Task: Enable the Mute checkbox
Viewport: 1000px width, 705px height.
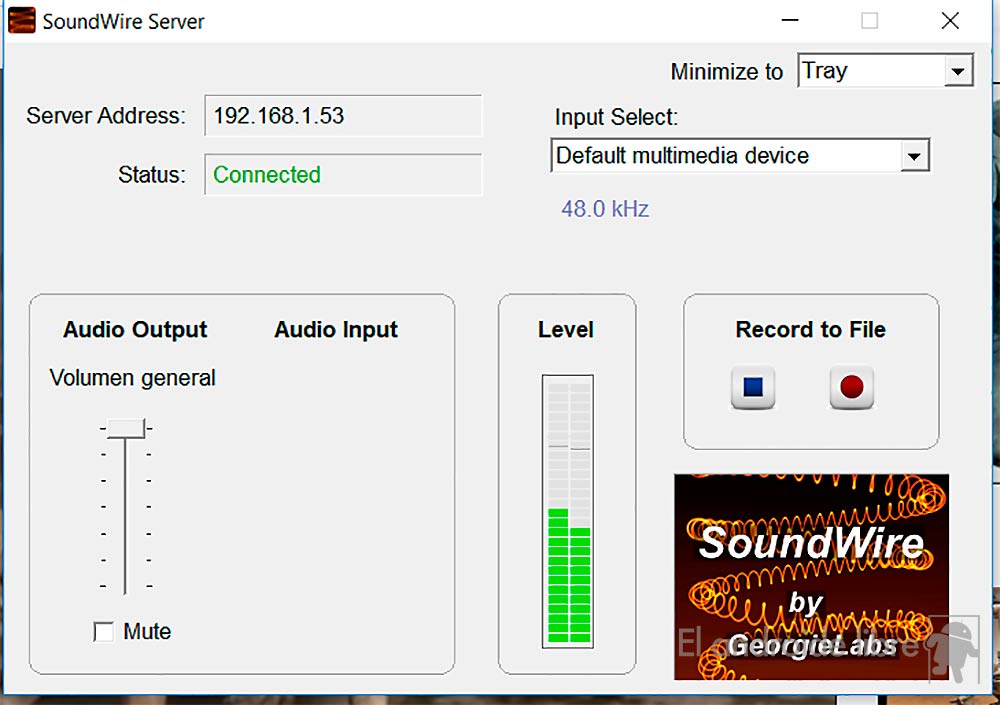Action: [103, 632]
